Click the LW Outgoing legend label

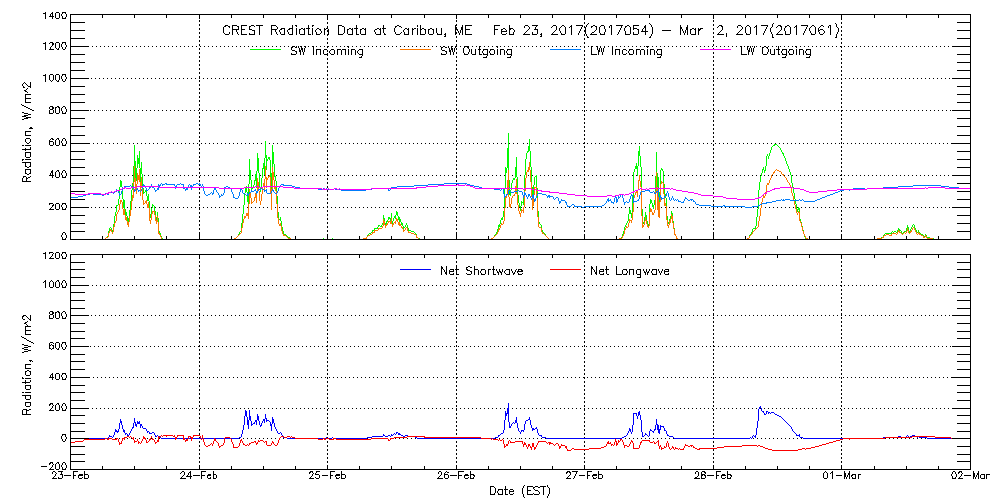click(x=775, y=51)
